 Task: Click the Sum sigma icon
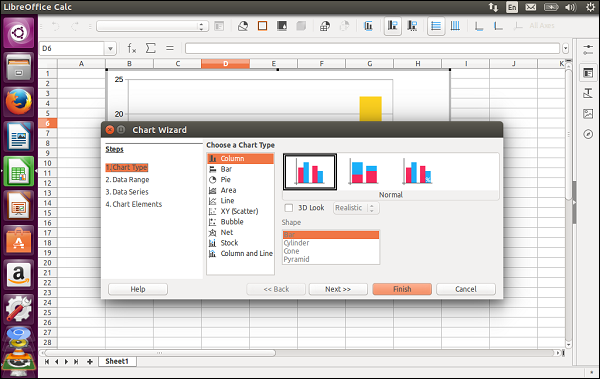click(151, 48)
